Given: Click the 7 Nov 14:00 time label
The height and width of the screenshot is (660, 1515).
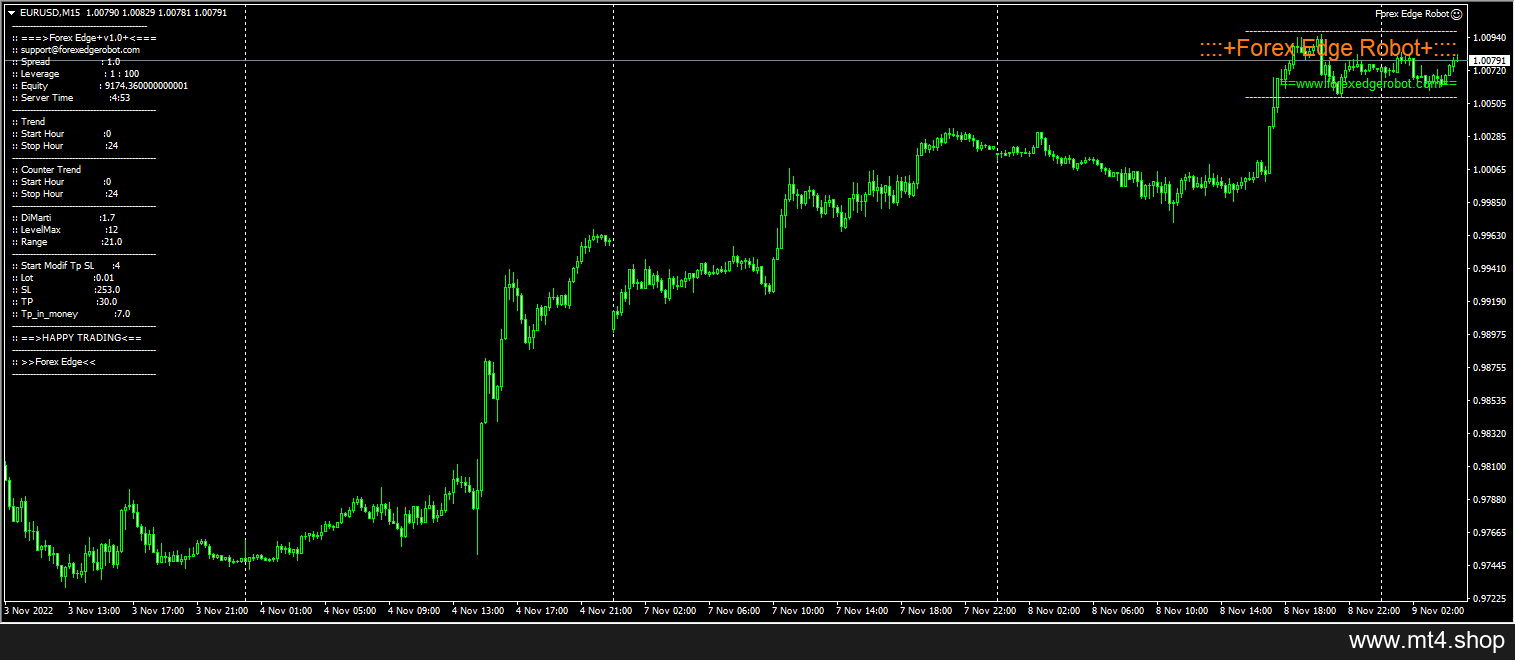Looking at the screenshot, I should pyautogui.click(x=862, y=609).
